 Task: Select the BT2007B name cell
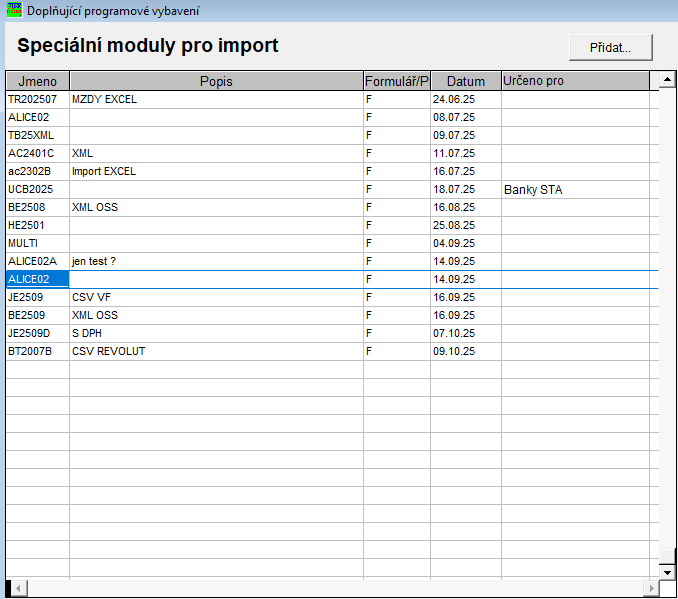pyautogui.click(x=38, y=352)
